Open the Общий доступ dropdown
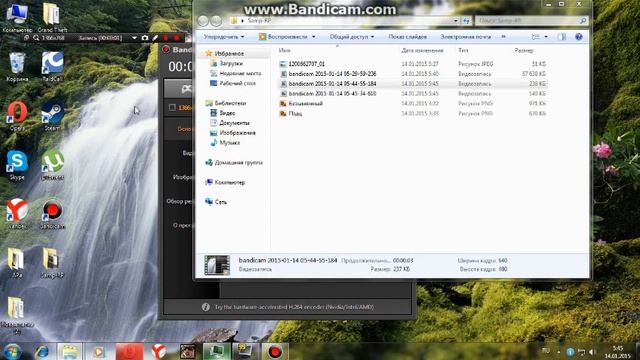 click(352, 37)
